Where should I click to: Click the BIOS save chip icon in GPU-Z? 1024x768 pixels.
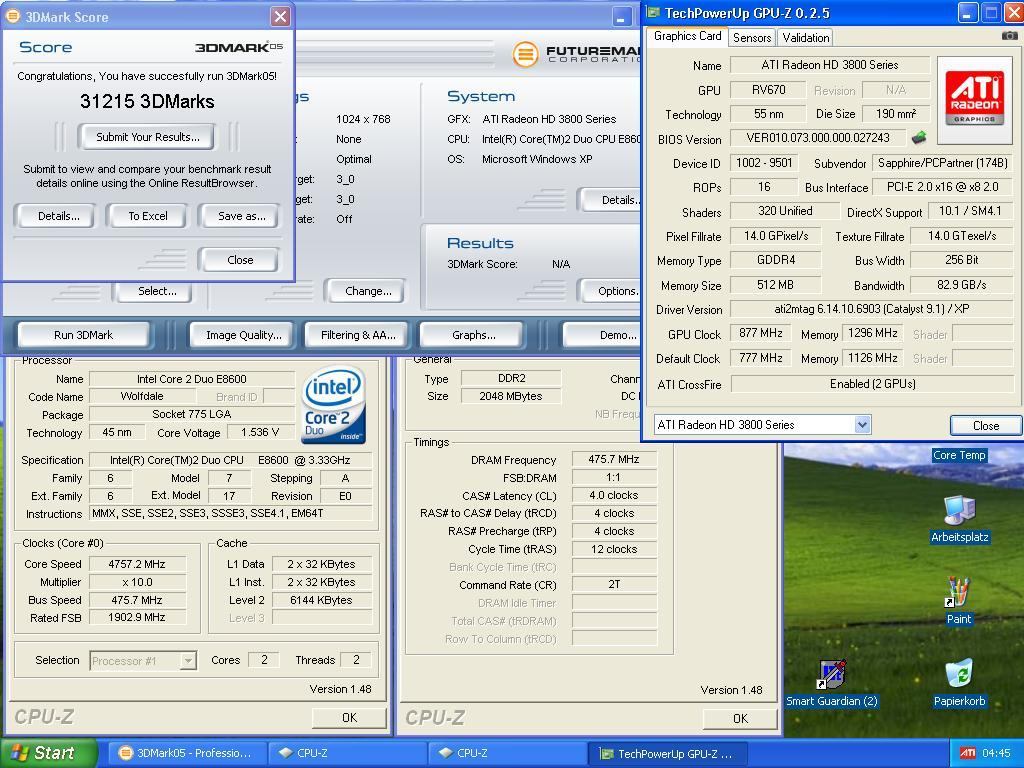919,137
